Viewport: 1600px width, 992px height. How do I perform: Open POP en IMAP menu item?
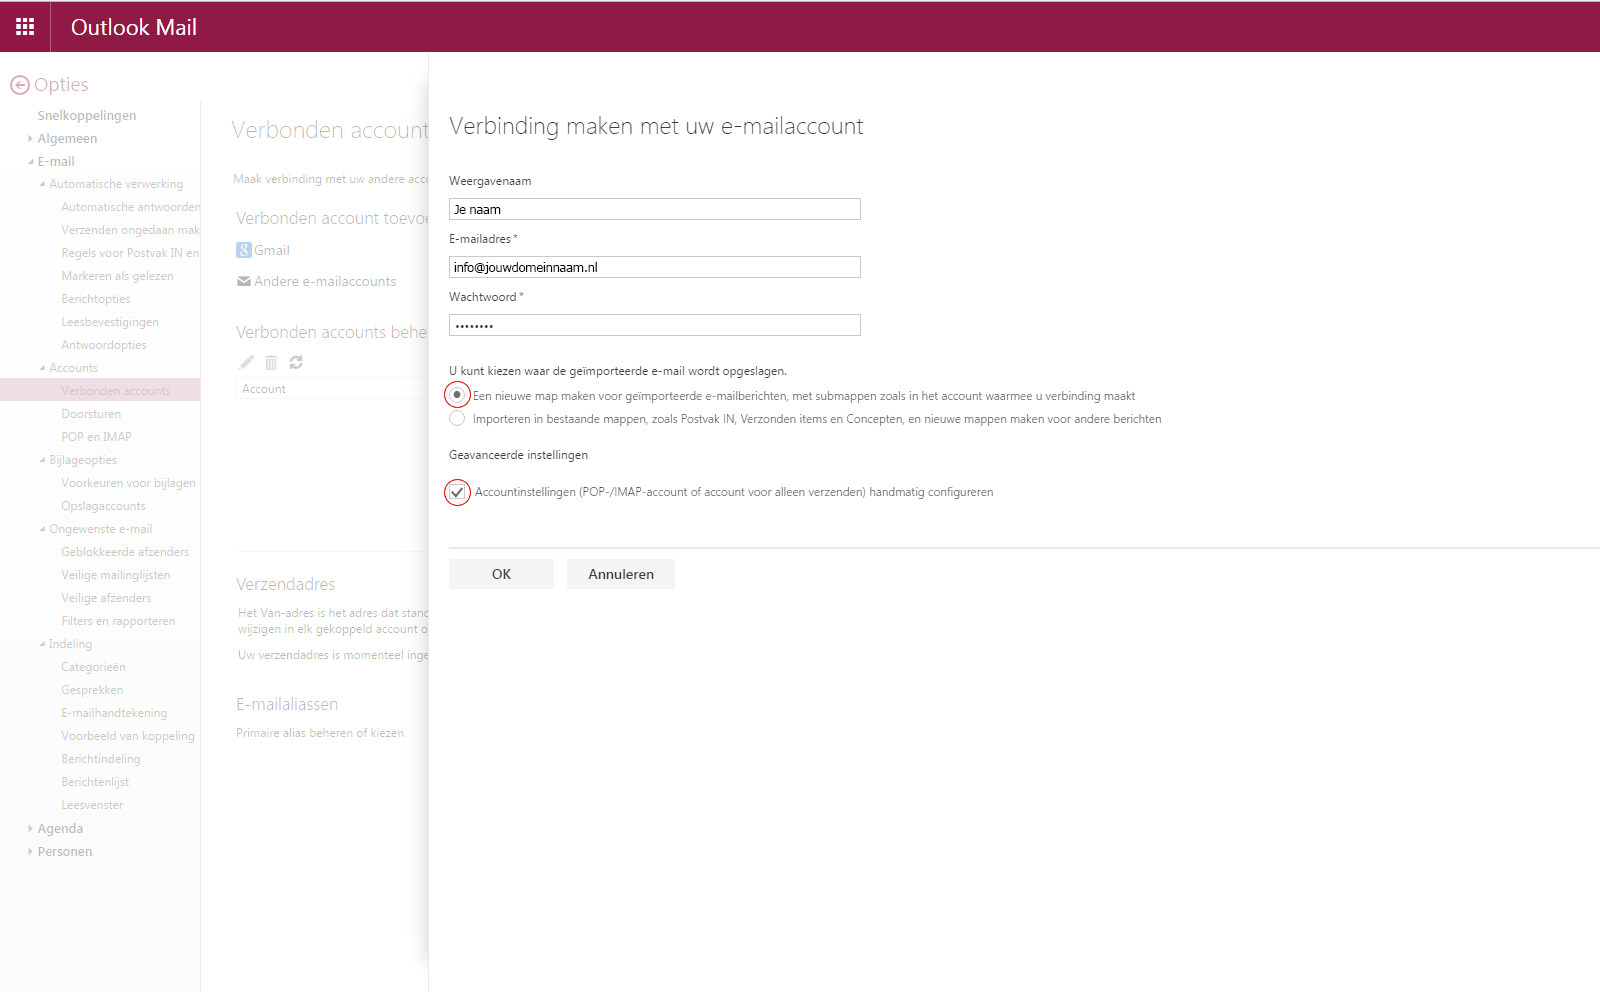pos(96,437)
